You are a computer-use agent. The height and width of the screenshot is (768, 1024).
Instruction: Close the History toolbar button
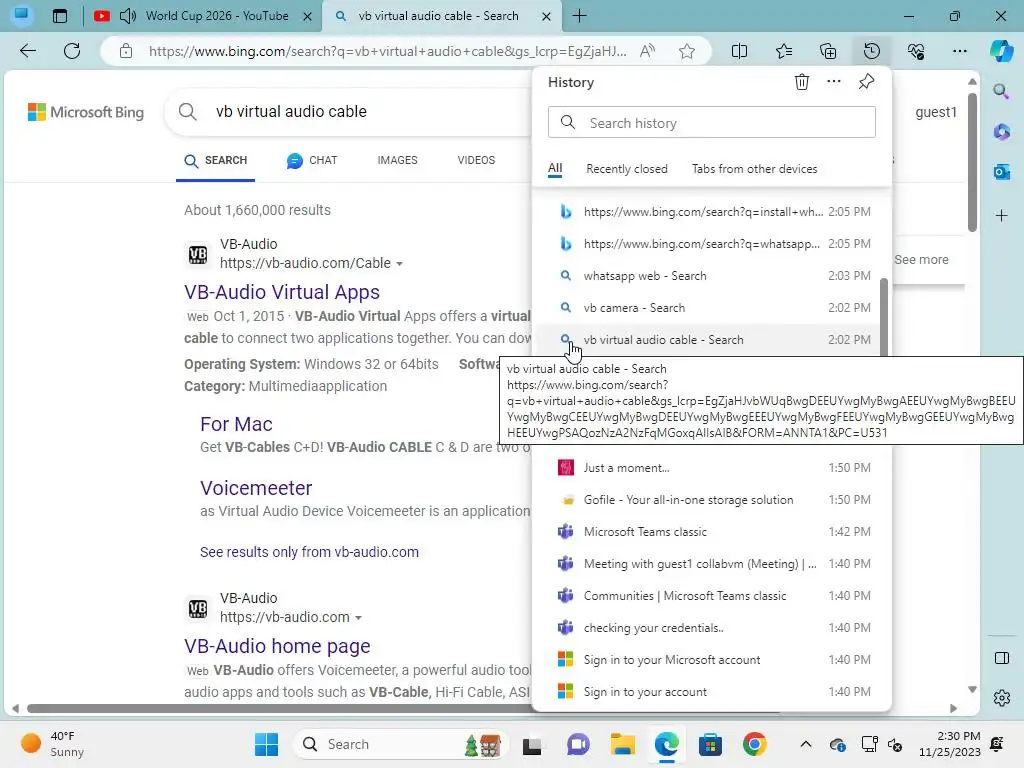point(872,51)
